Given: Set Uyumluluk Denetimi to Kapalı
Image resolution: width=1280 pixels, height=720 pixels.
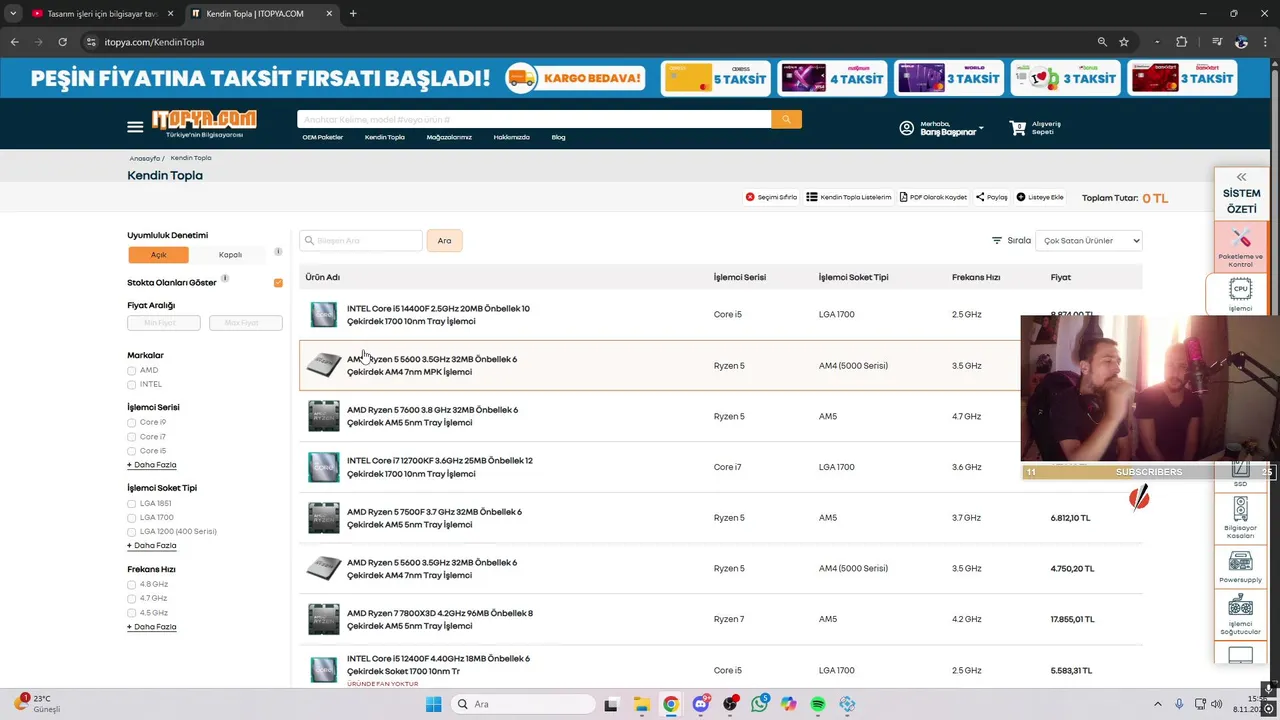Looking at the screenshot, I should coord(230,255).
